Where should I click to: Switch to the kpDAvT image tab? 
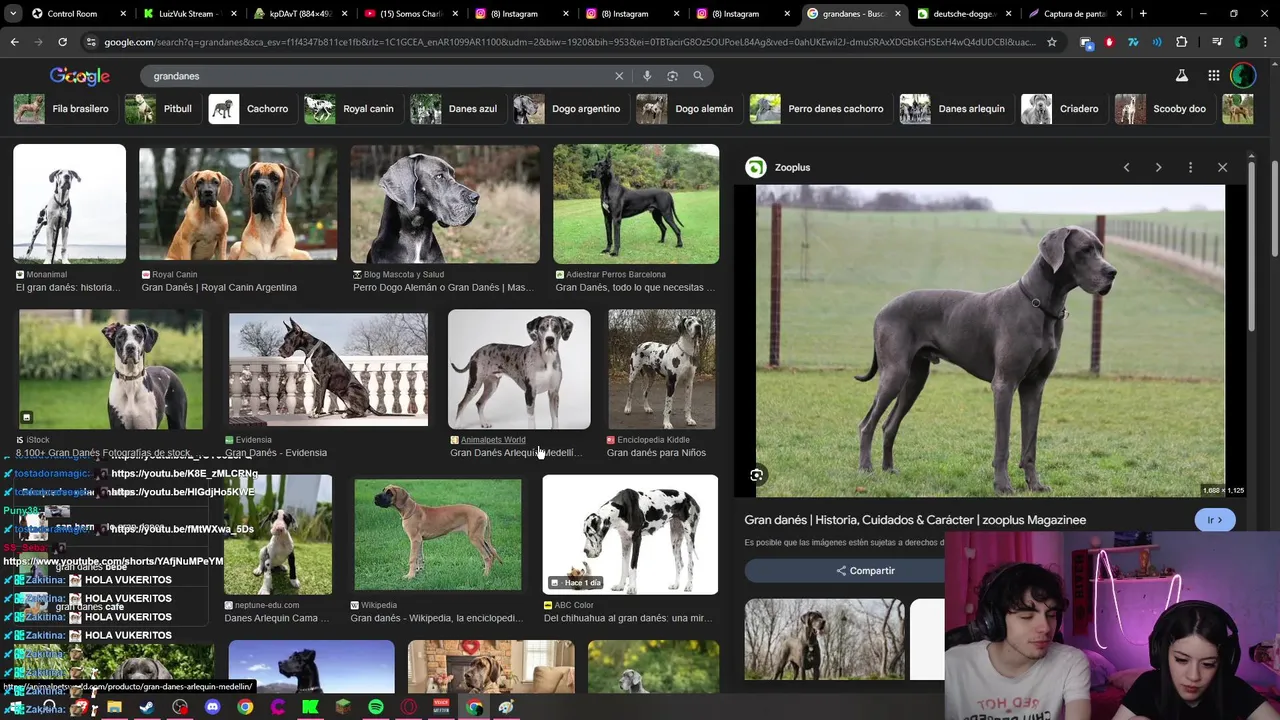point(298,14)
